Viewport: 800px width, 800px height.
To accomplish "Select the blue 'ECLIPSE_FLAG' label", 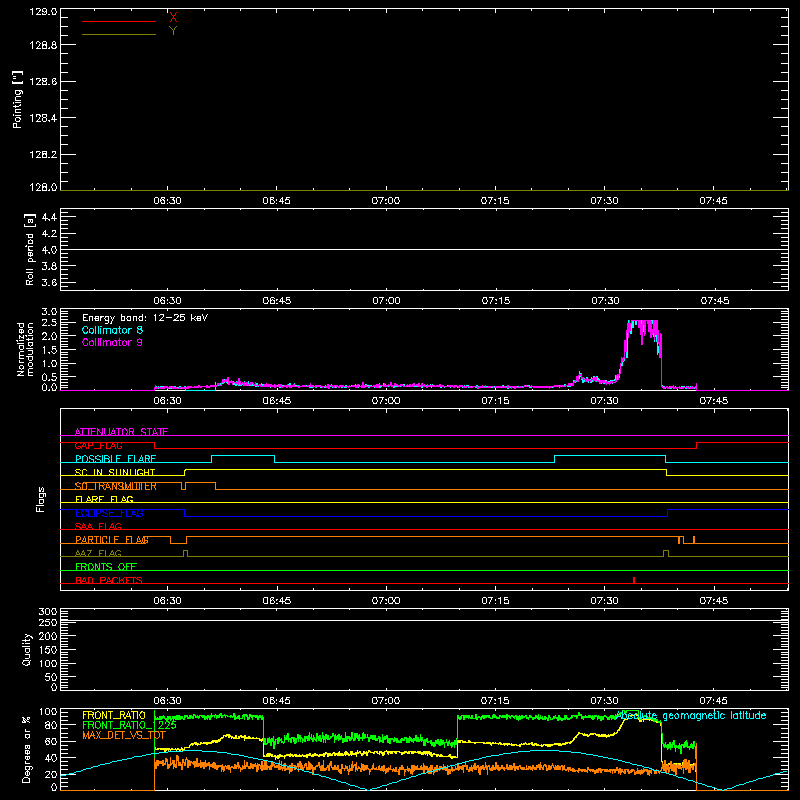I will pos(109,513).
